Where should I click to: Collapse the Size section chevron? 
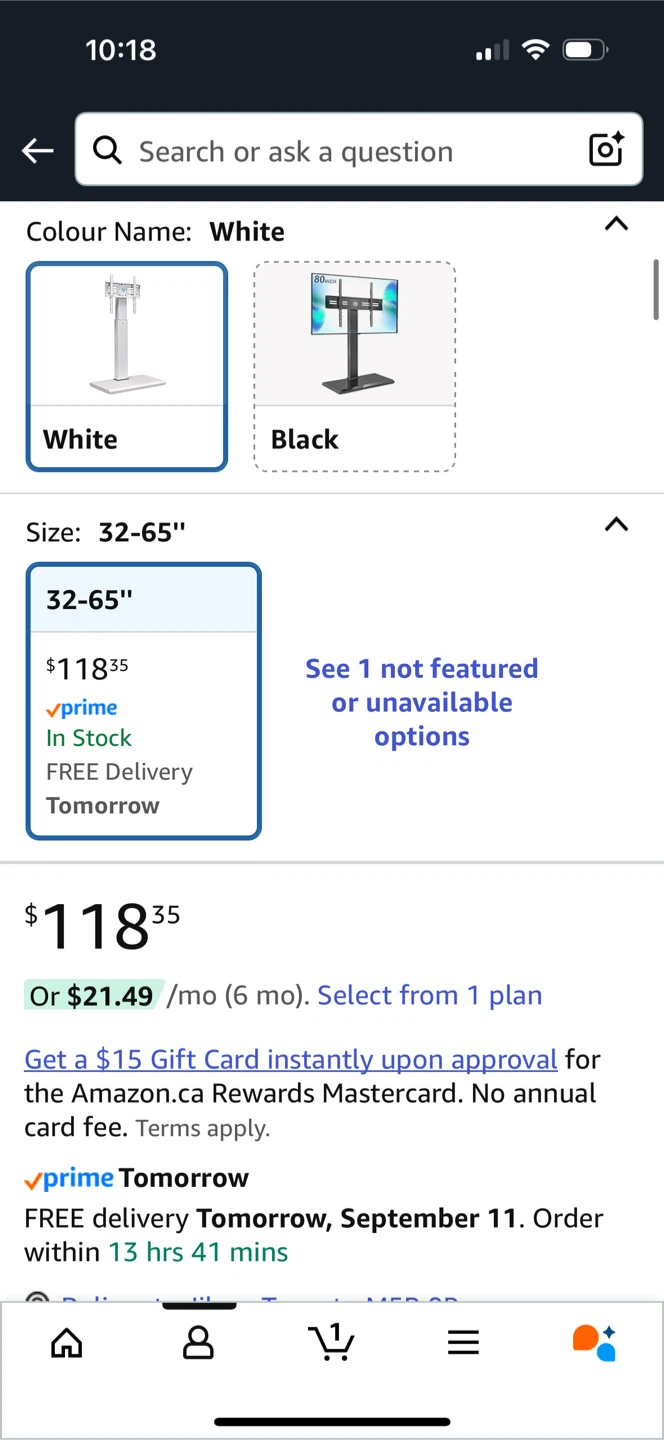[617, 524]
